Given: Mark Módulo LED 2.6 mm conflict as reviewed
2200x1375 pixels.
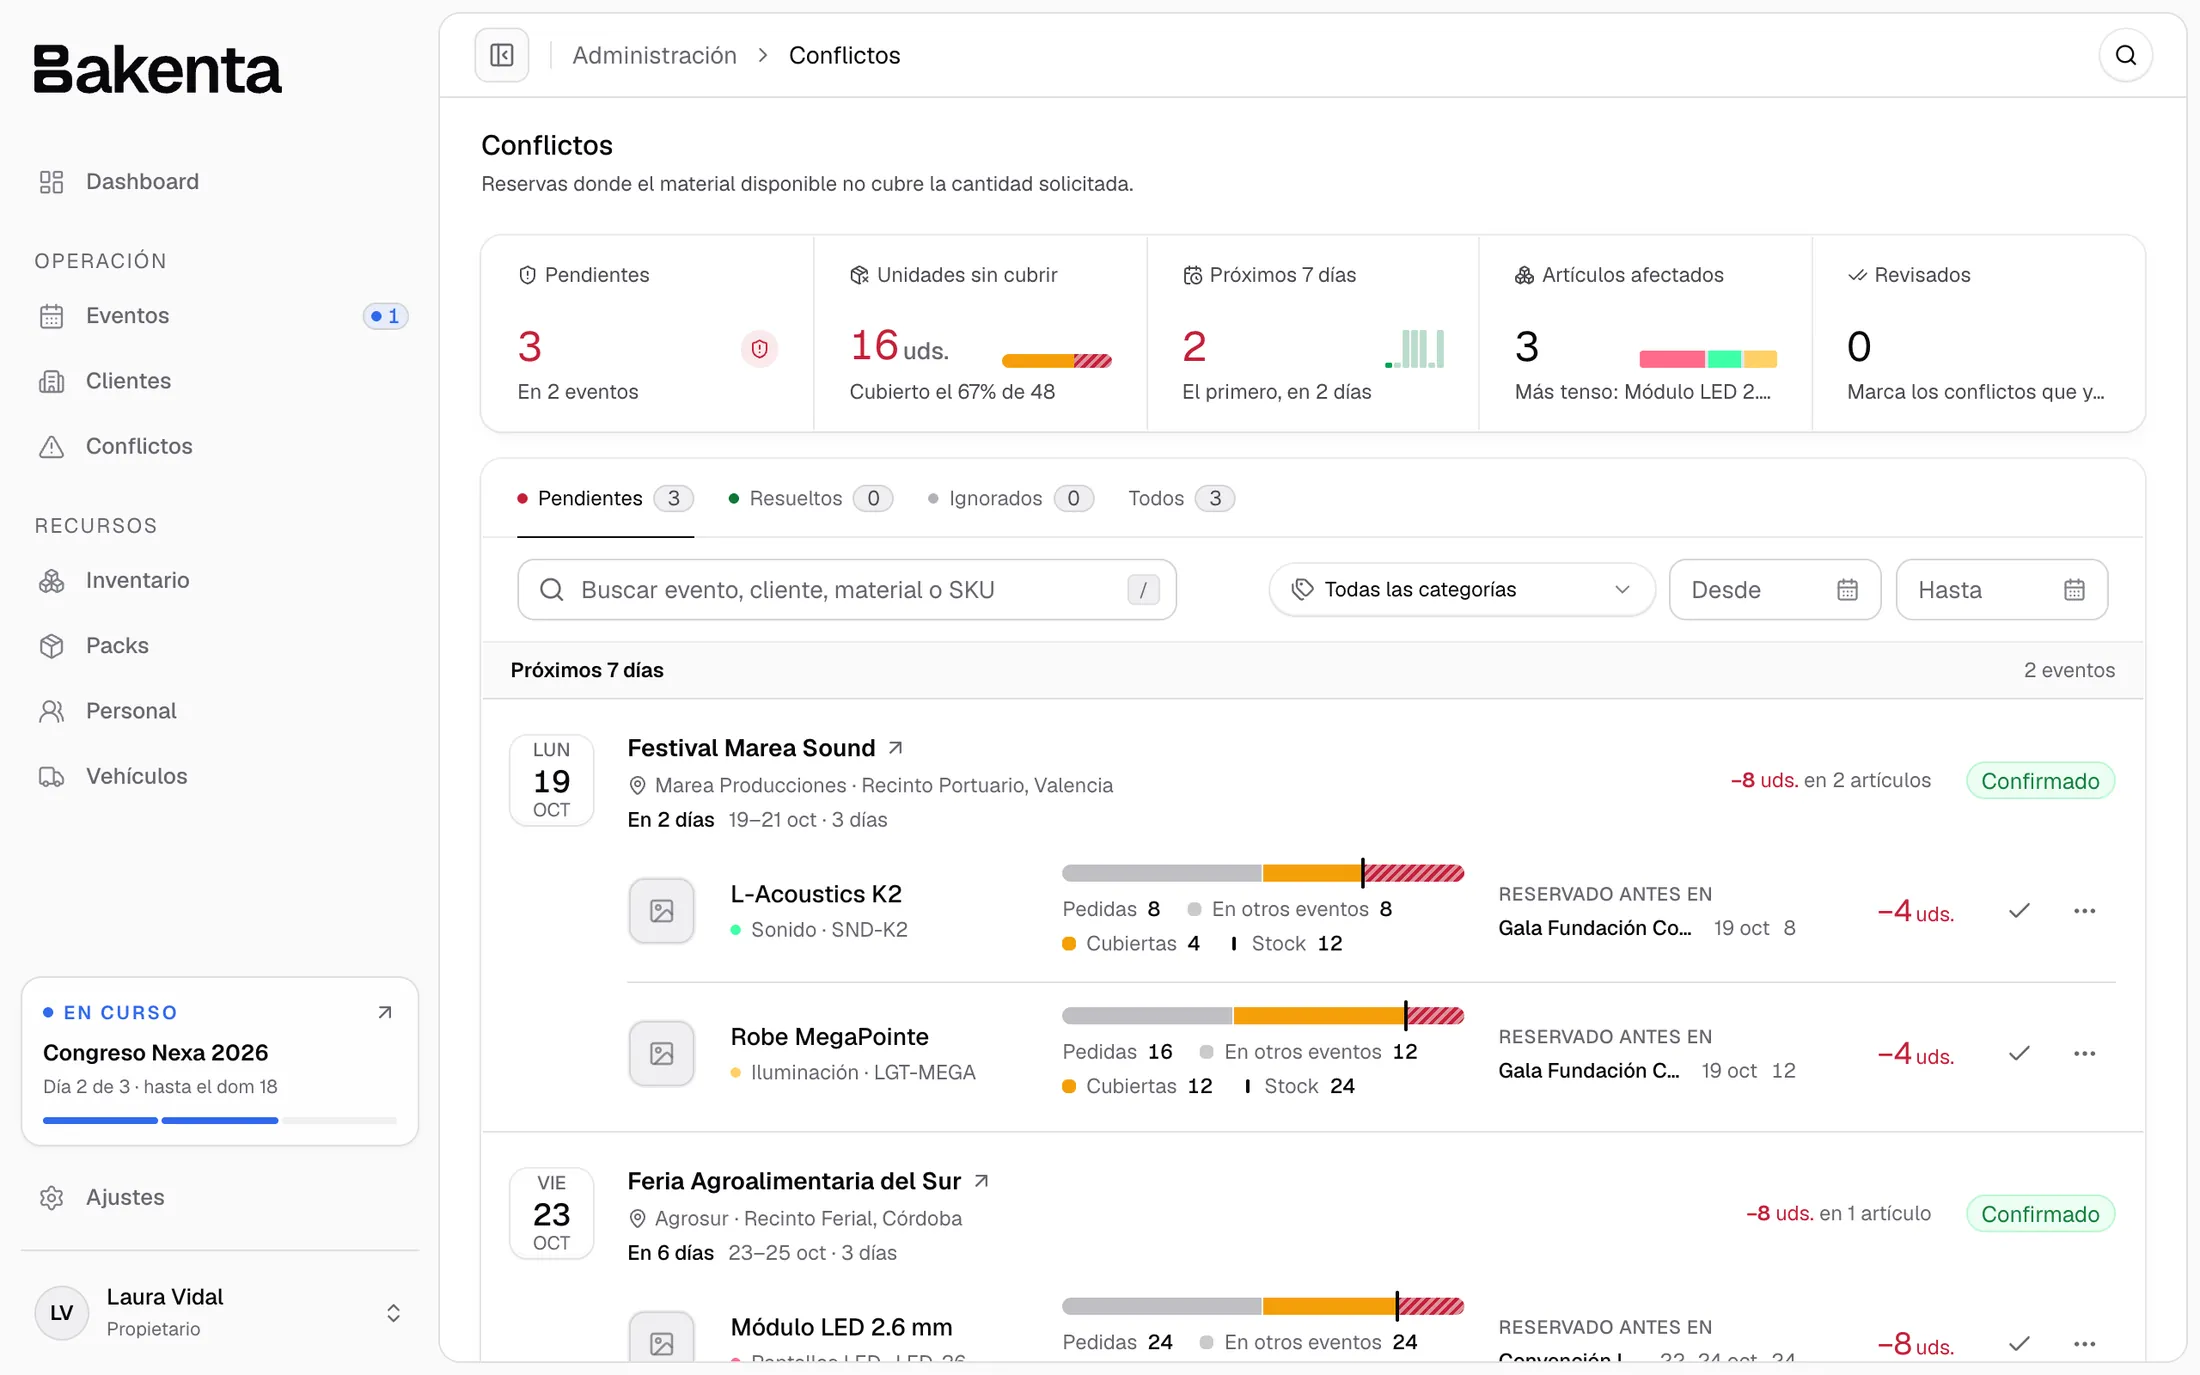Looking at the screenshot, I should coord(2019,1343).
